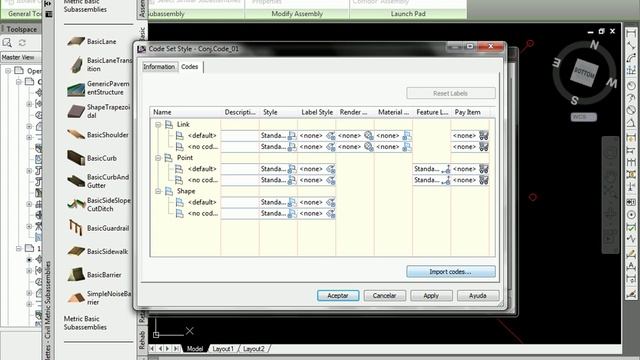The height and width of the screenshot is (360, 640).
Task: Open the Master View dropdown
Action: (20, 57)
